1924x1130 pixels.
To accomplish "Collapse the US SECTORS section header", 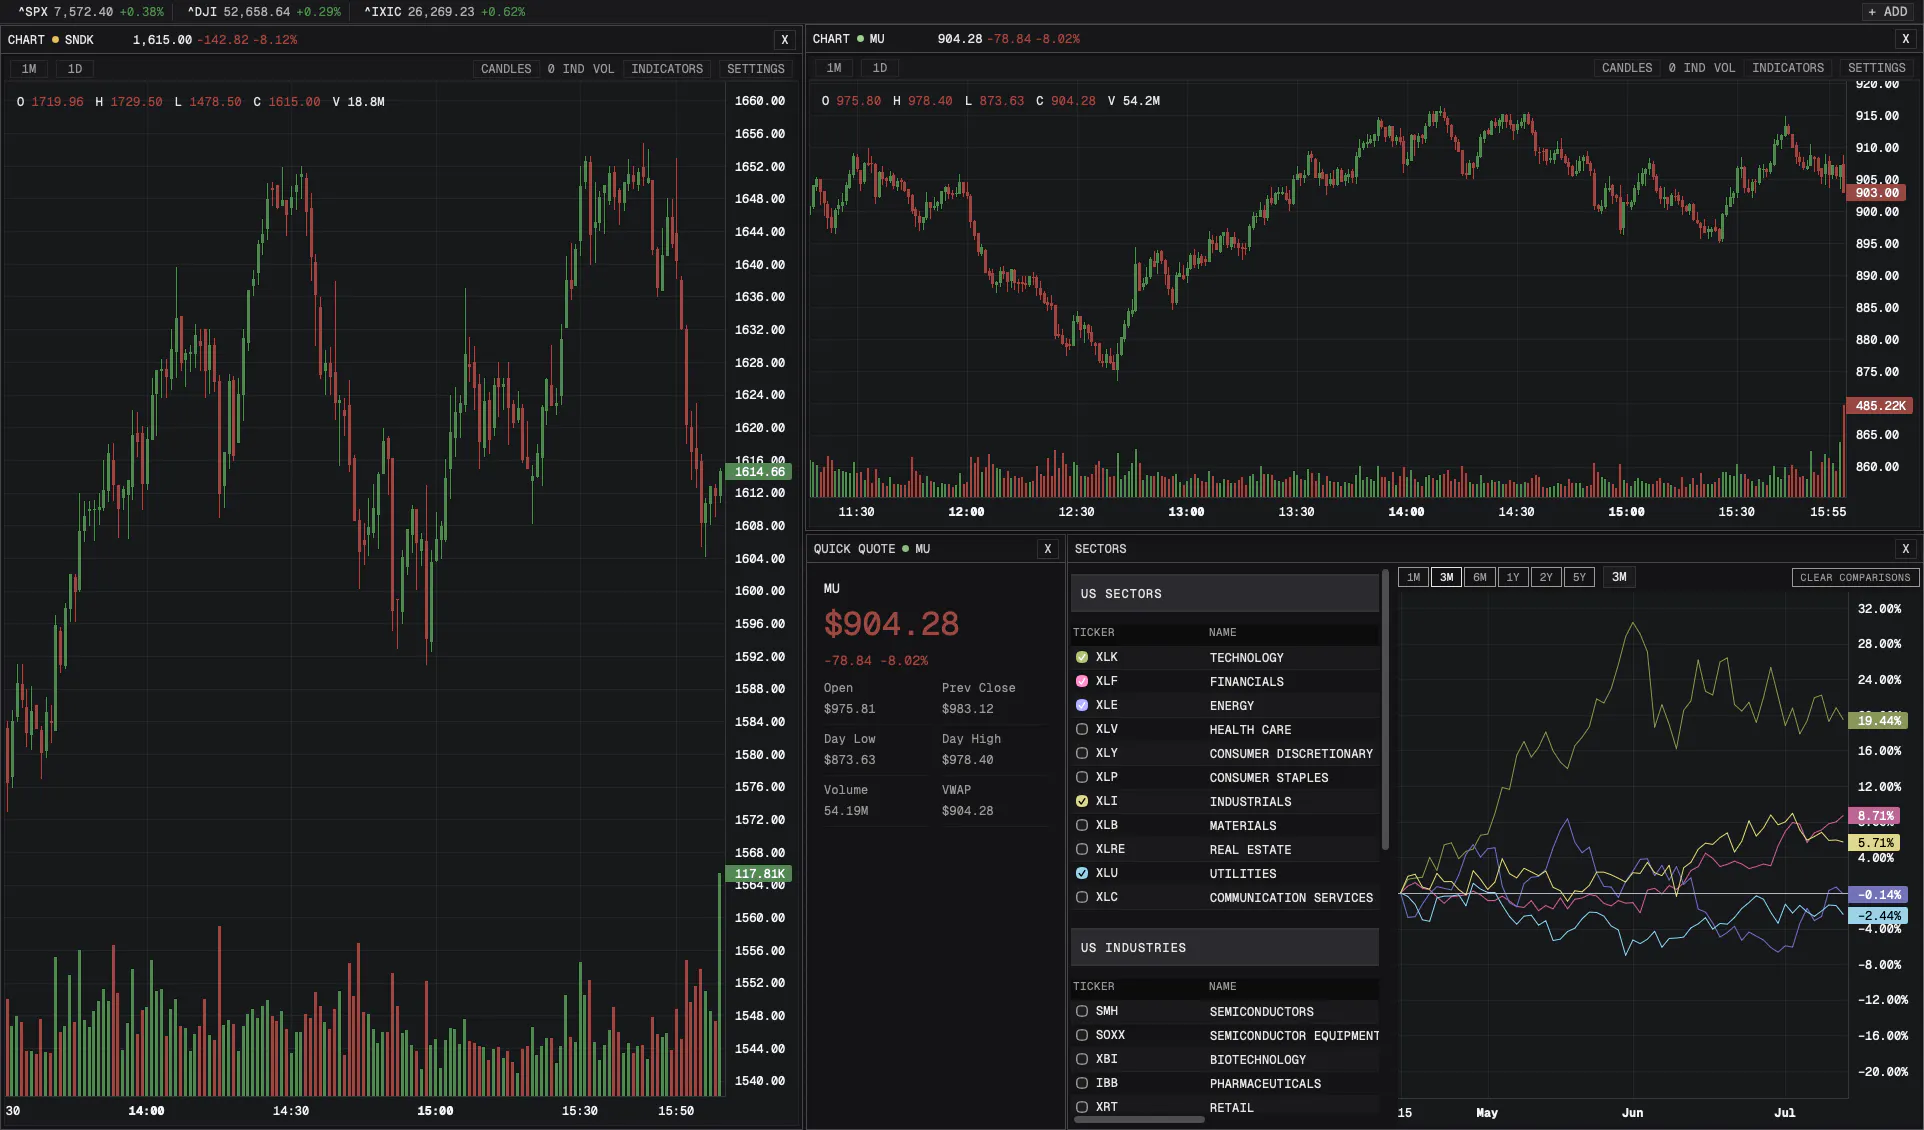I will pyautogui.click(x=1225, y=594).
